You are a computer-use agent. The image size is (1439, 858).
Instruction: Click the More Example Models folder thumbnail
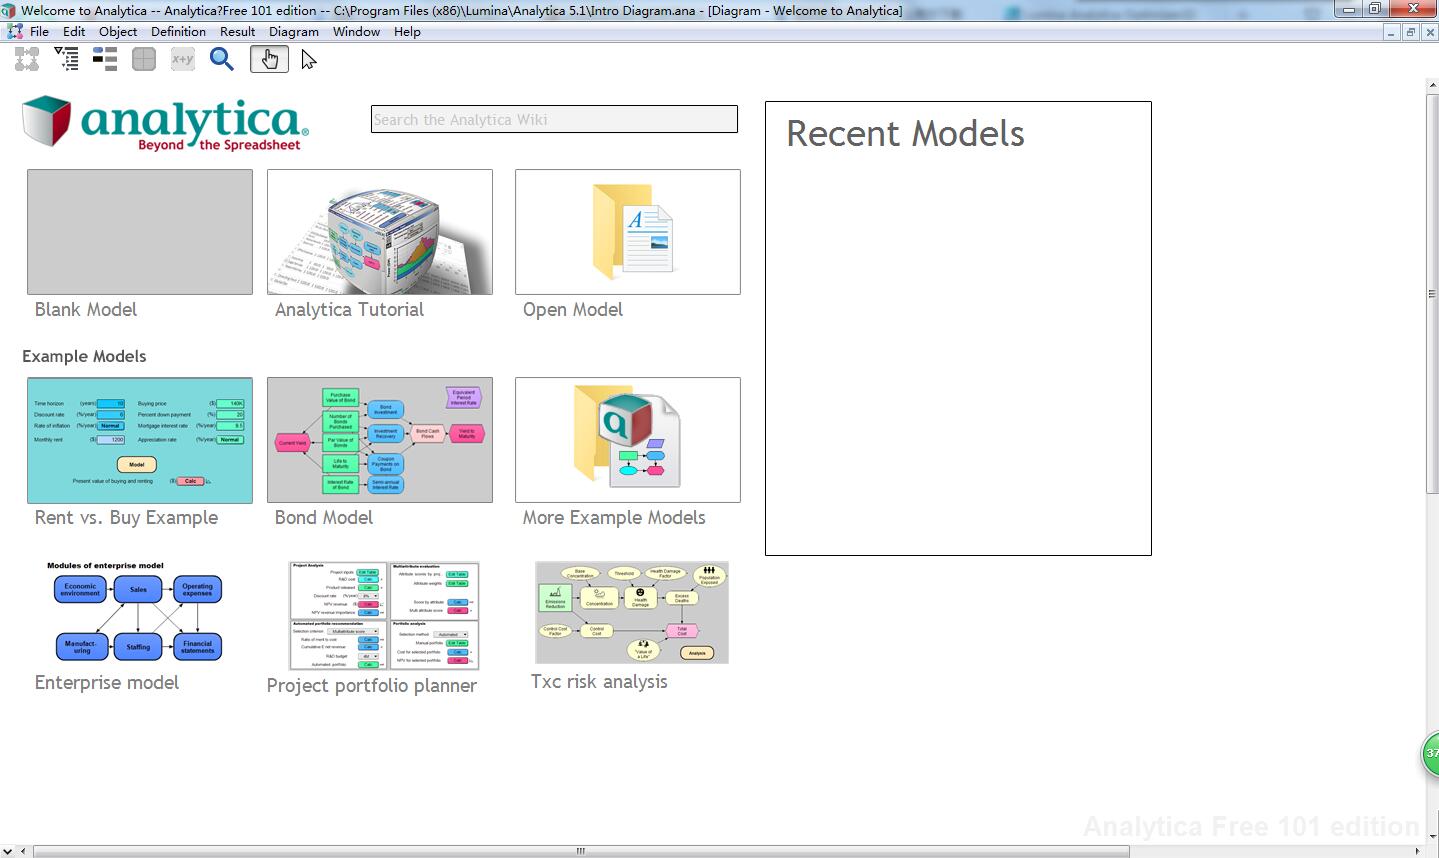628,440
